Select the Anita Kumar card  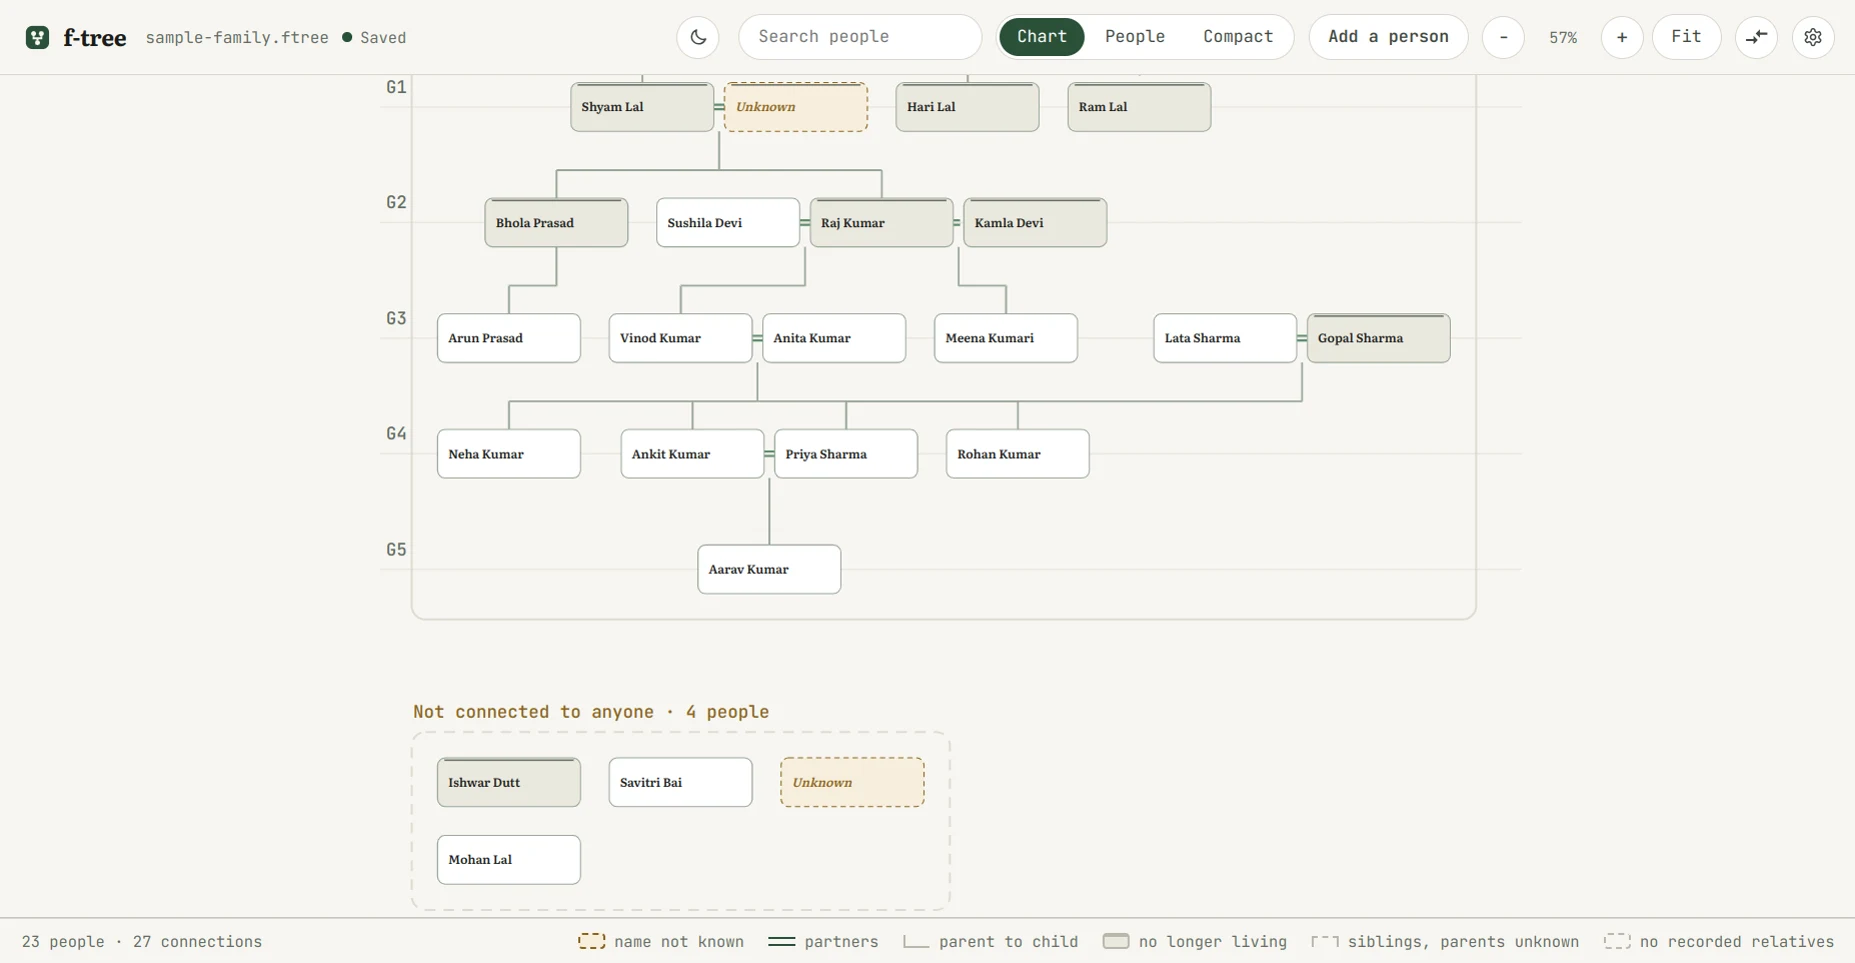834,338
